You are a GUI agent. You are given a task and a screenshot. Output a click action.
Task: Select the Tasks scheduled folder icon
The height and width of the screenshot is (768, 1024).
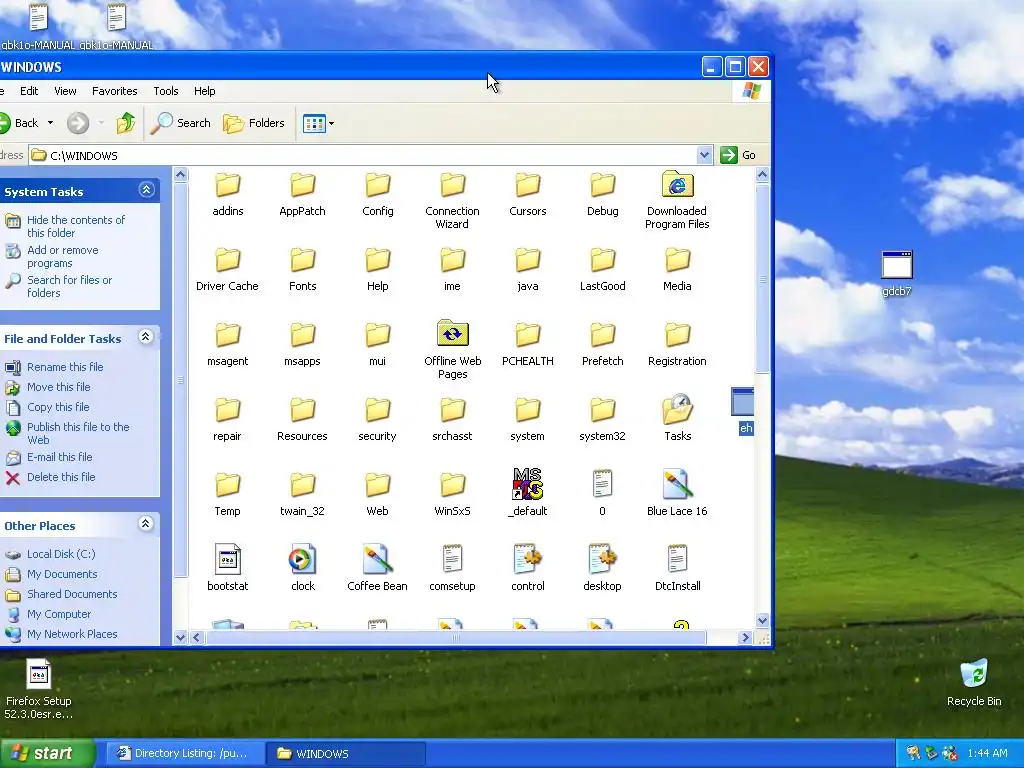(677, 409)
